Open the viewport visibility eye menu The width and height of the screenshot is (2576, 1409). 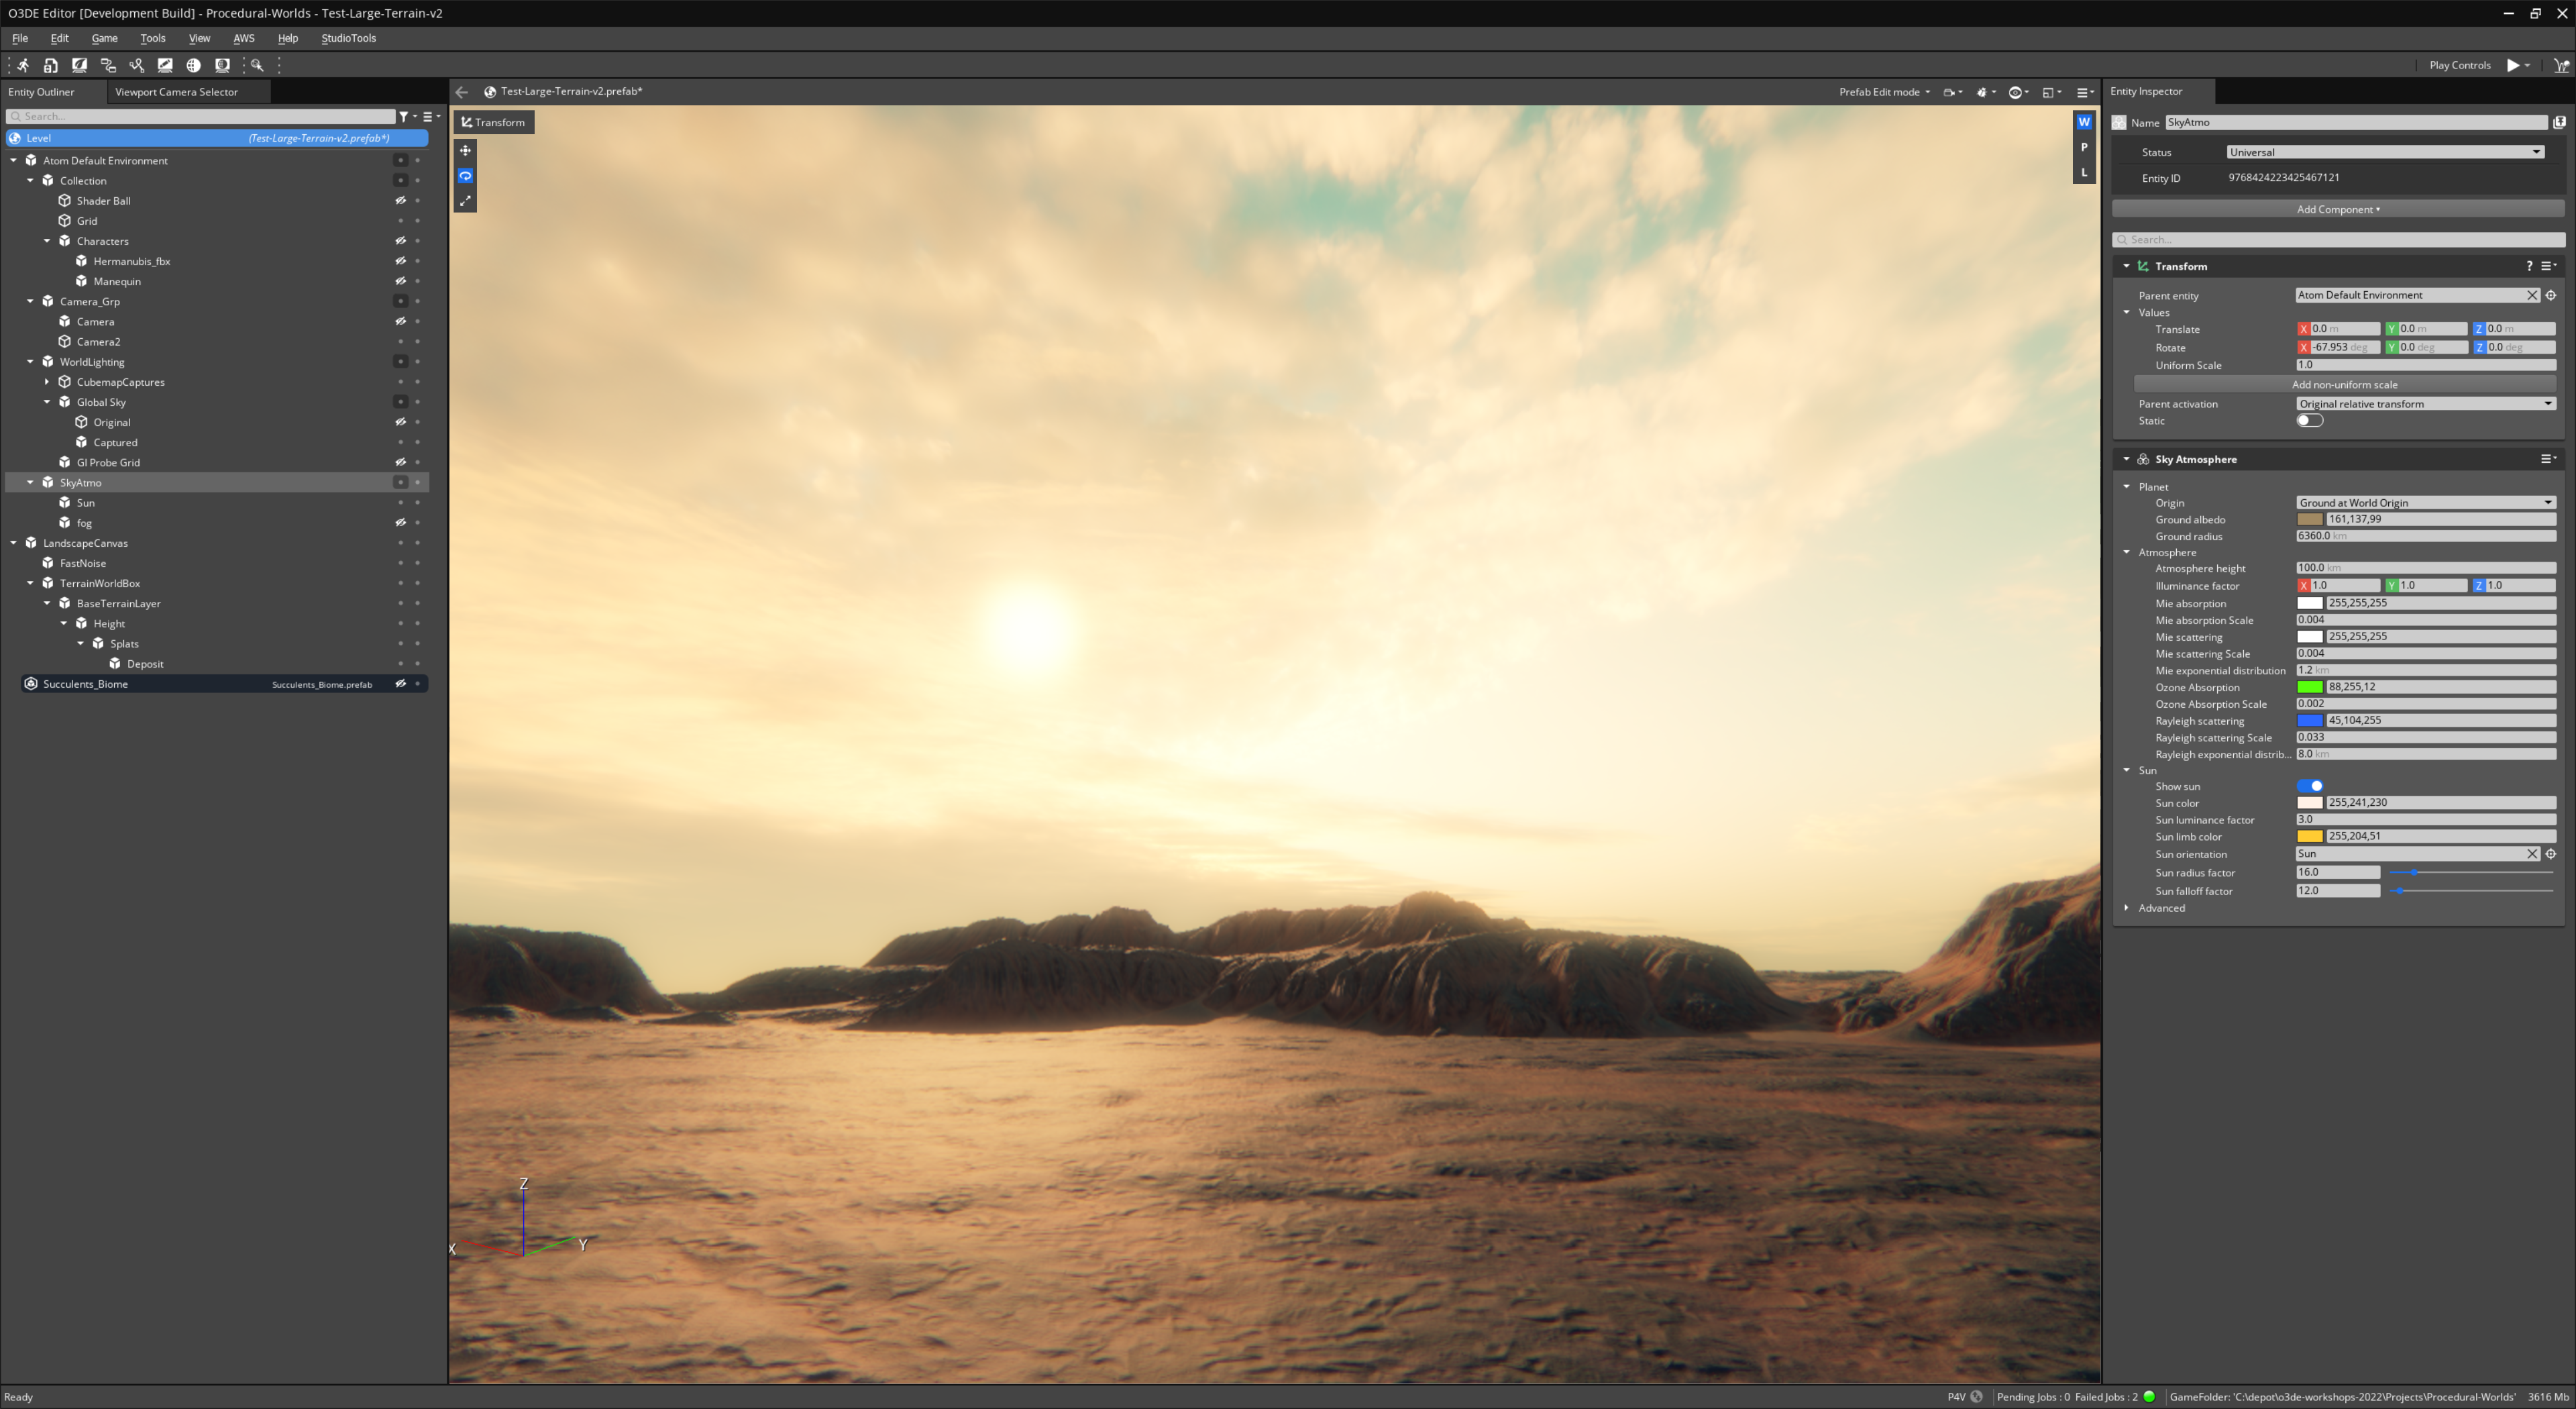coord(2018,92)
